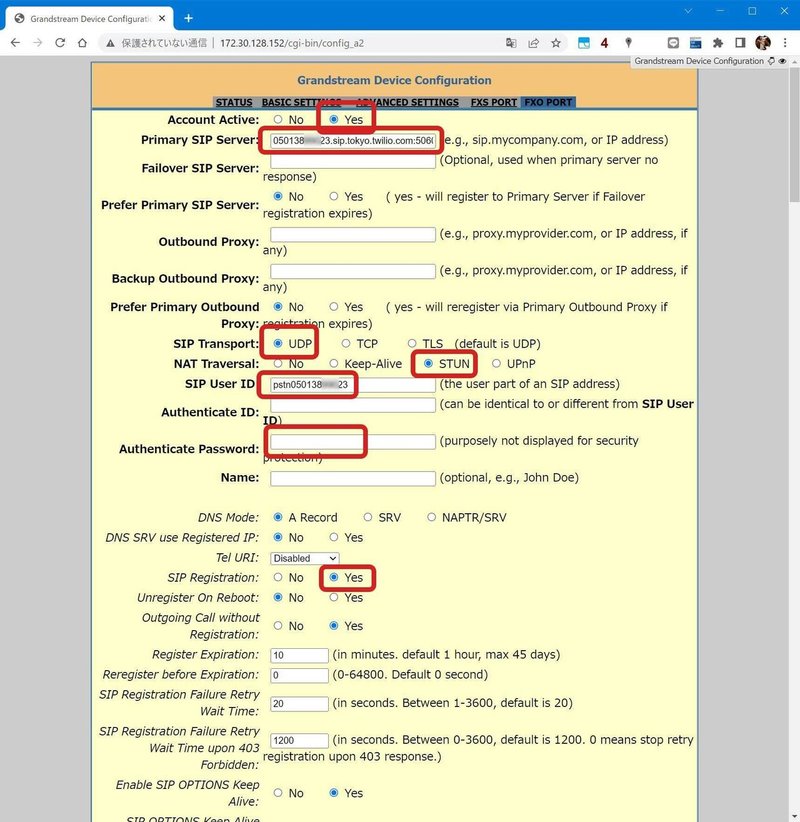Click the red number 4 extension icon
The width and height of the screenshot is (800, 822).
coord(604,43)
